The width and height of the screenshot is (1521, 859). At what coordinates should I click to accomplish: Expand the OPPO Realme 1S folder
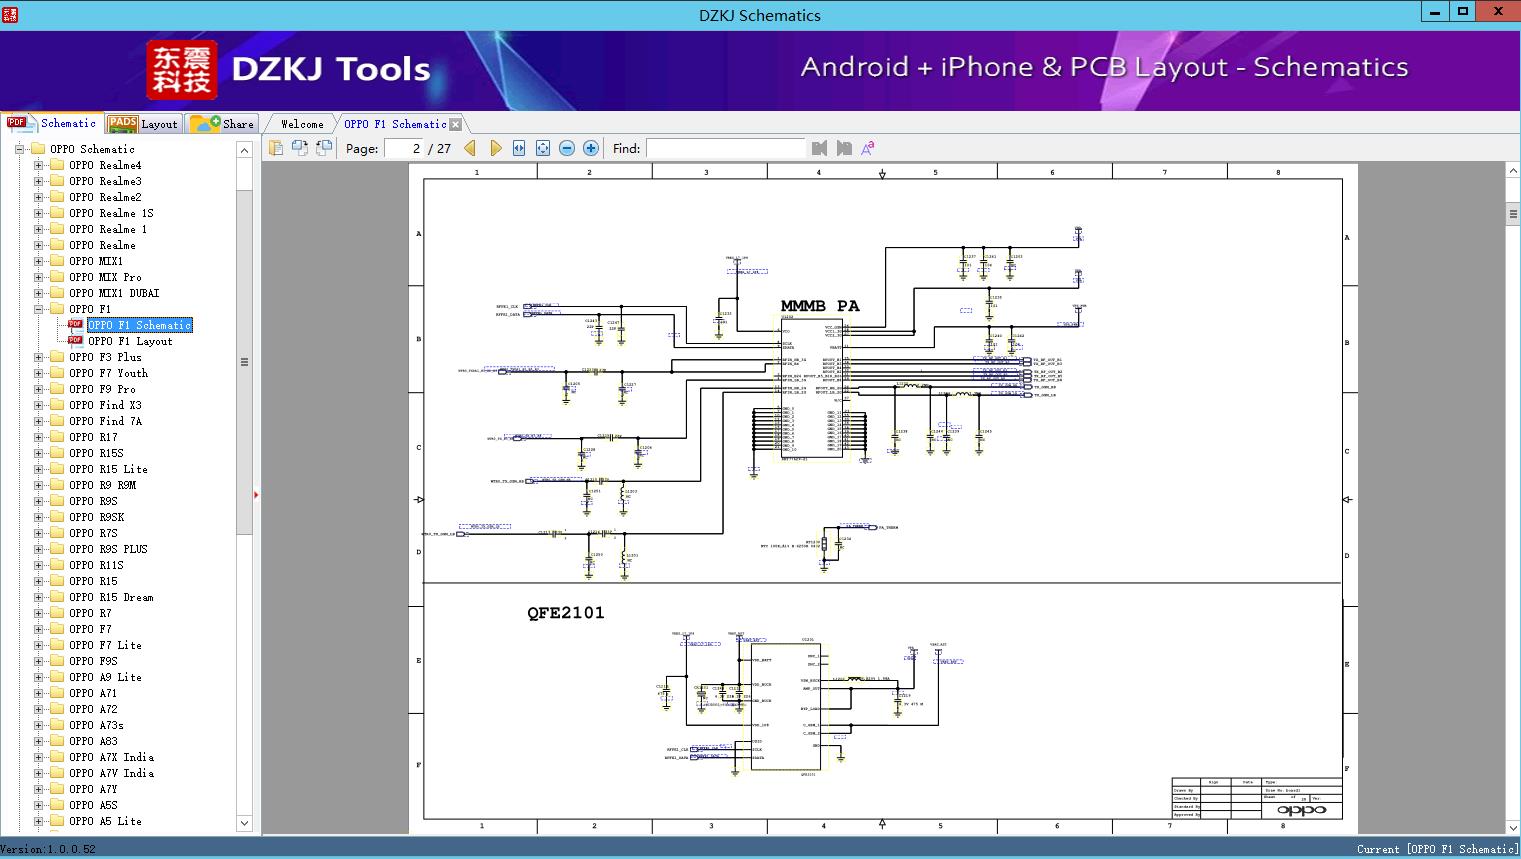tap(38, 213)
